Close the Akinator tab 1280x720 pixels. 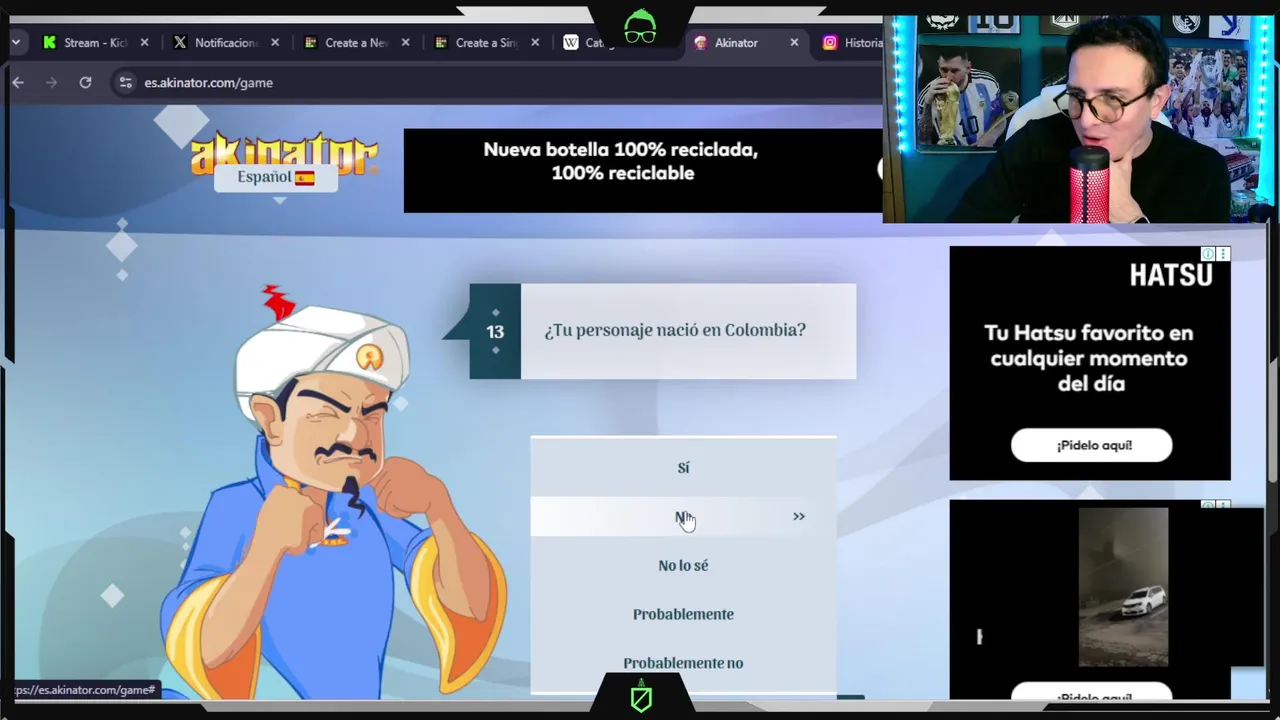pyautogui.click(x=795, y=42)
